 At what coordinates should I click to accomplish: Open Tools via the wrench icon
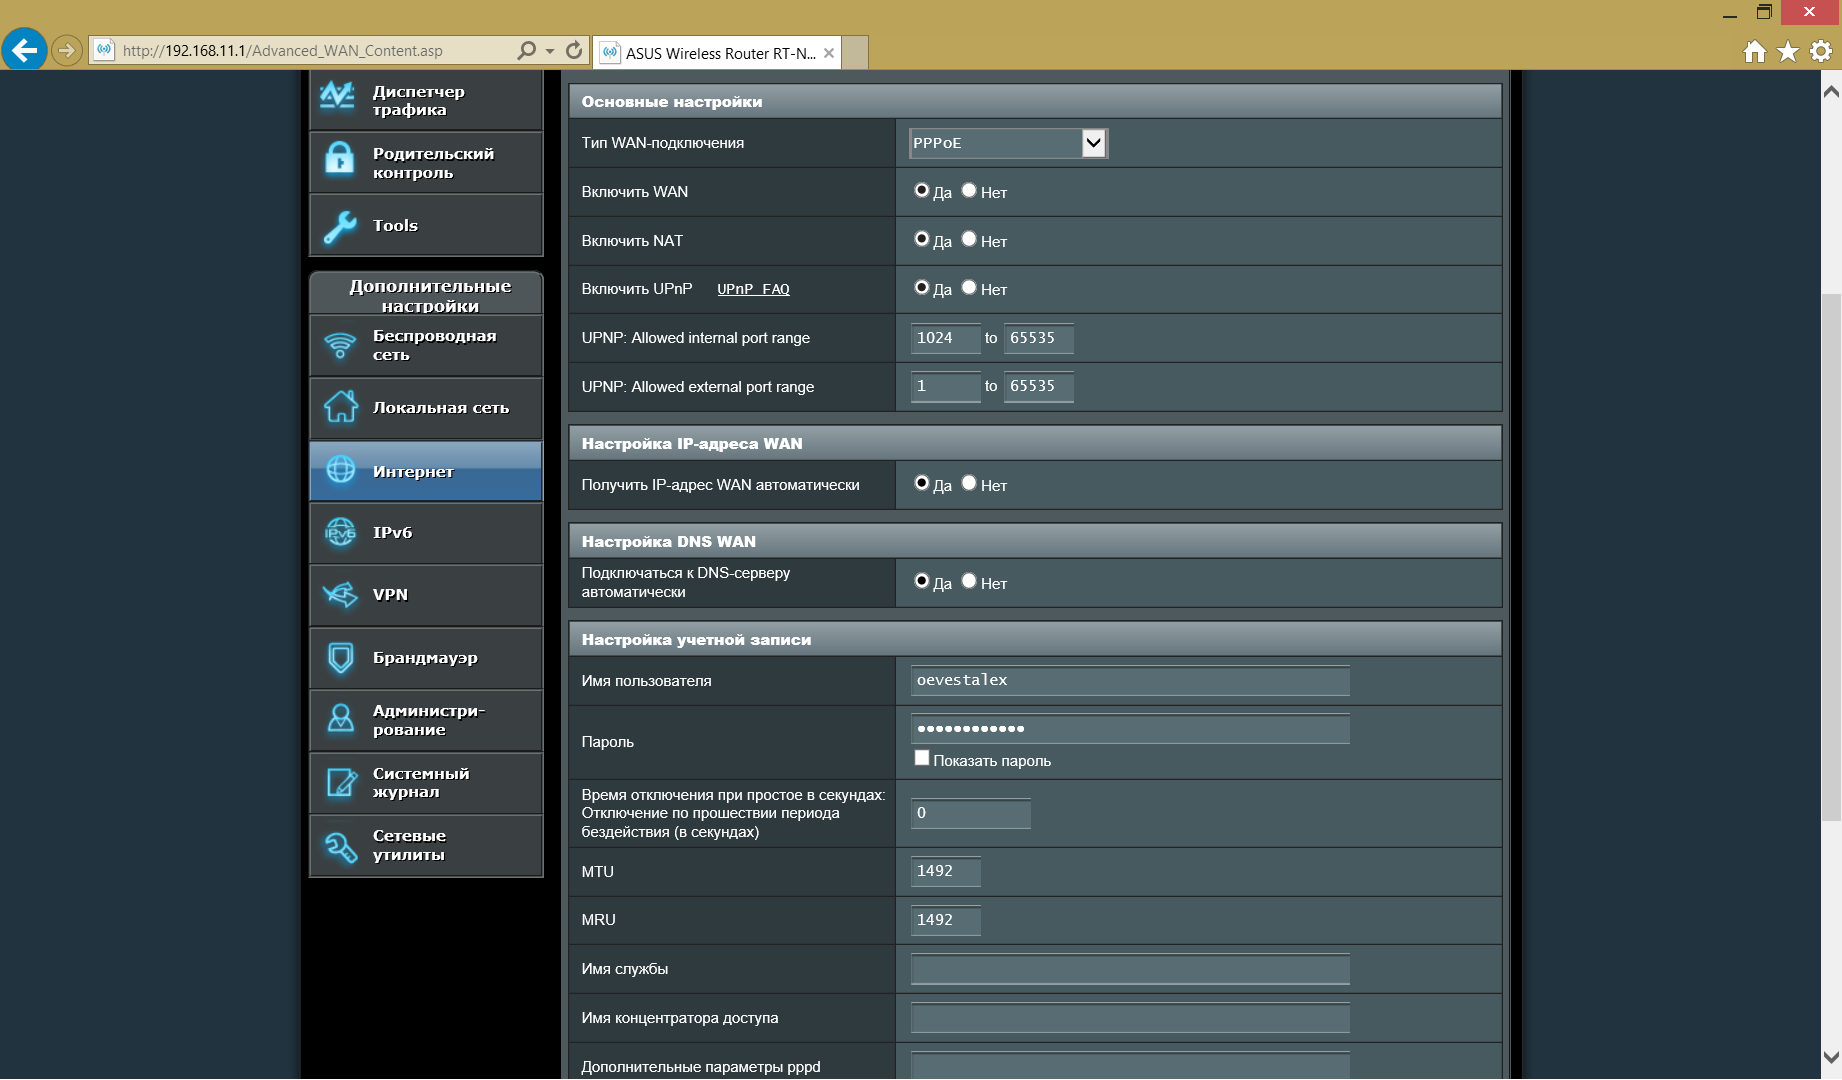[x=340, y=226]
